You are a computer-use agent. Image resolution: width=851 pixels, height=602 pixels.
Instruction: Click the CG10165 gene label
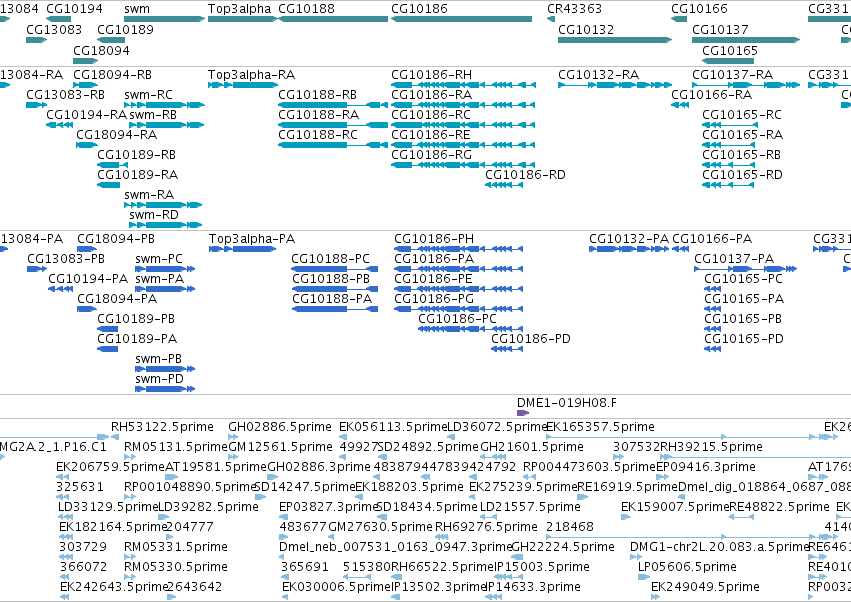tap(729, 50)
